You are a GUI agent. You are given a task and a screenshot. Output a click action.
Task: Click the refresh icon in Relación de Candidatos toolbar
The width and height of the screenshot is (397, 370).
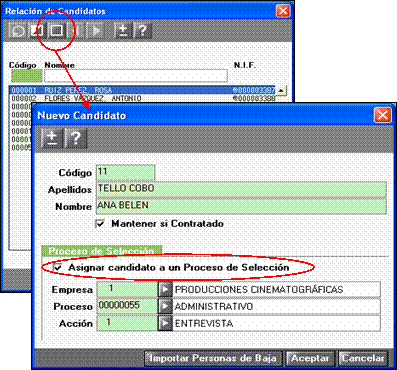pos(17,31)
